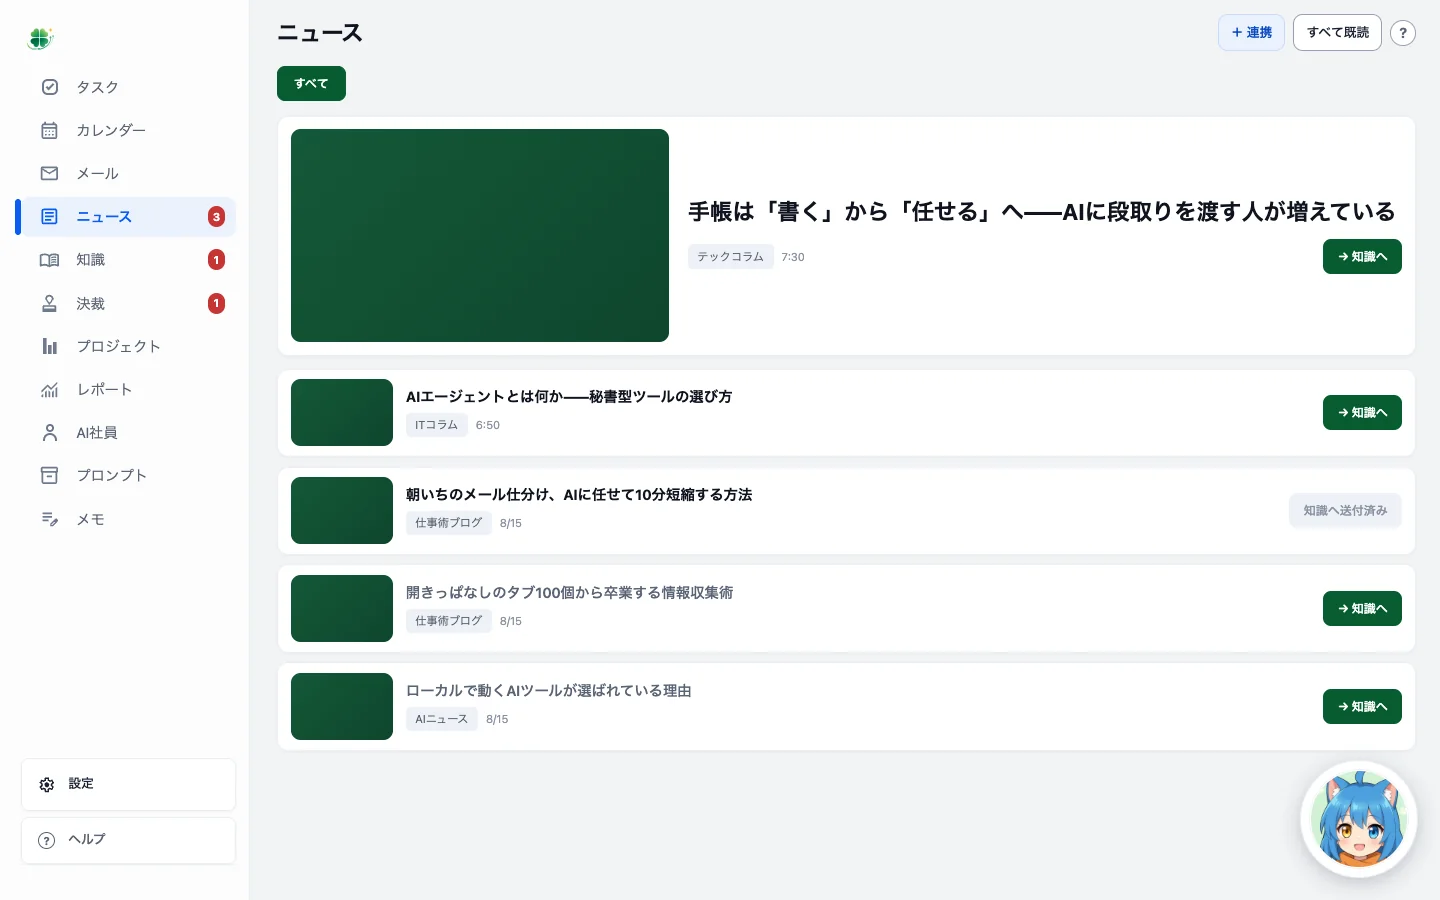1440x900 pixels.
Task: Open the プロジェクト chart icon
Action: (50, 346)
